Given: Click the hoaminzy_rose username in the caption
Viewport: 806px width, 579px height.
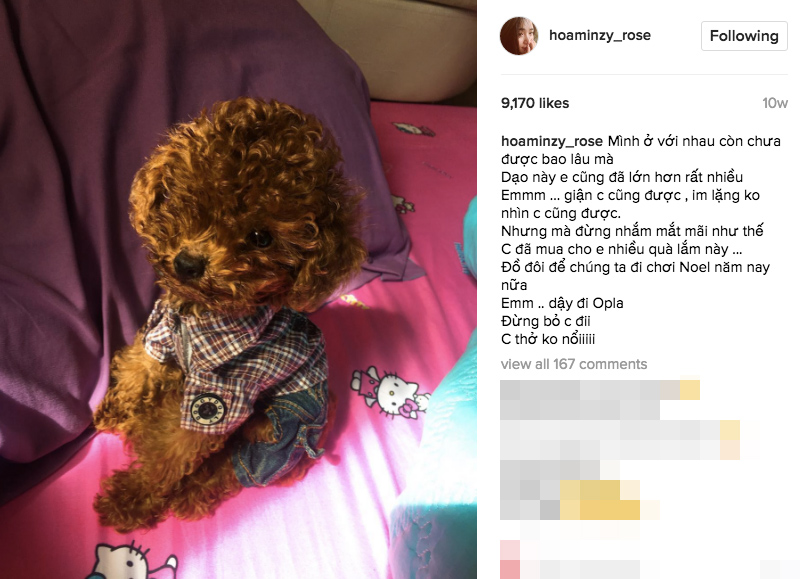Looking at the screenshot, I should [x=552, y=141].
